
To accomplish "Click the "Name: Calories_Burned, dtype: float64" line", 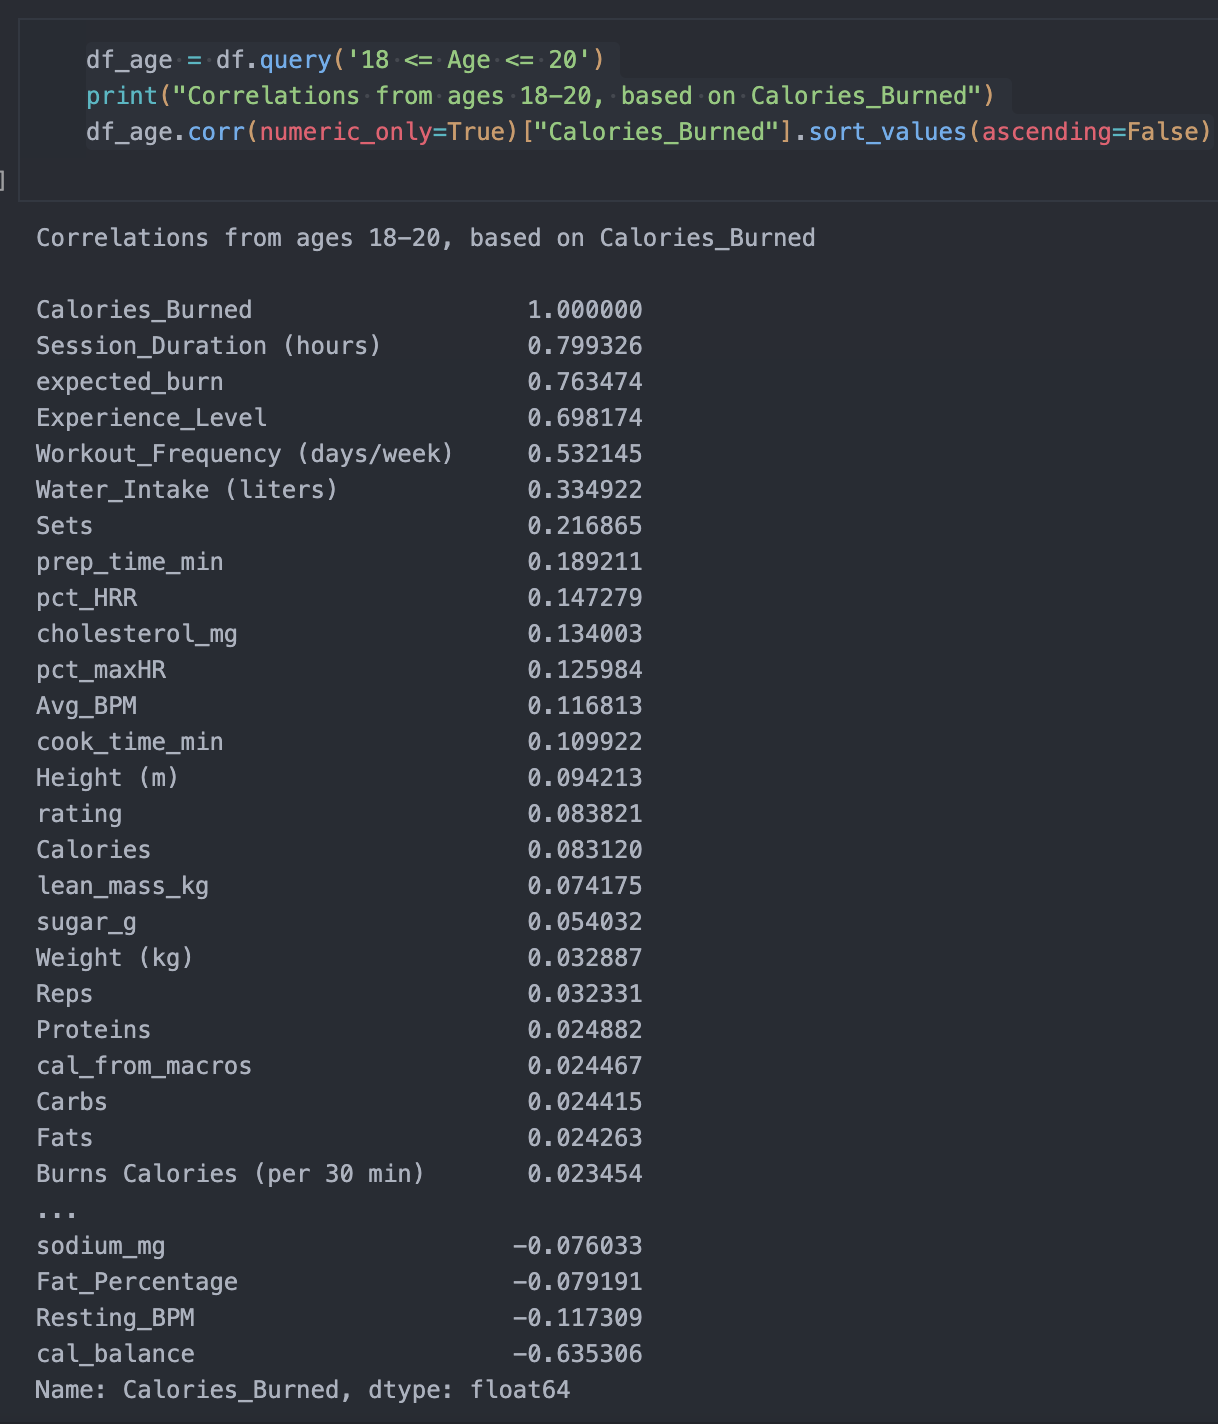I will [302, 1390].
